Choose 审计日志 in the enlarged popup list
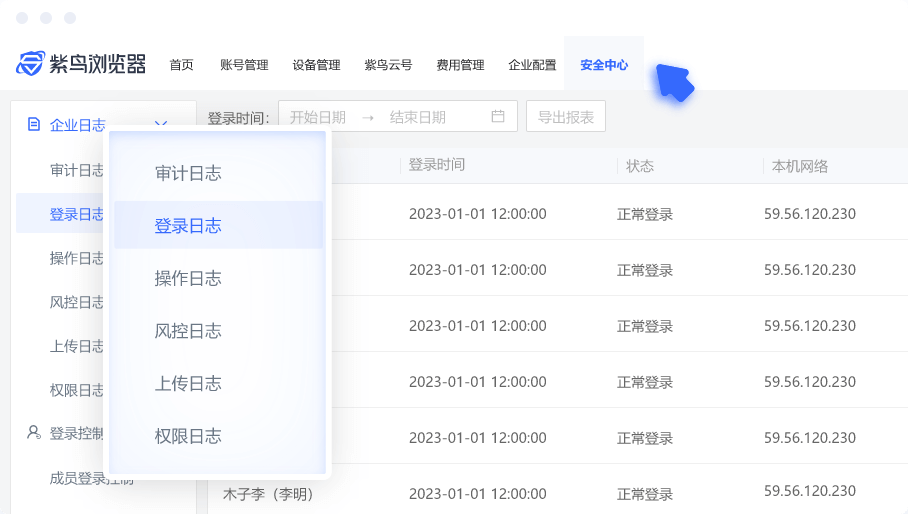The image size is (908, 514). click(x=188, y=173)
